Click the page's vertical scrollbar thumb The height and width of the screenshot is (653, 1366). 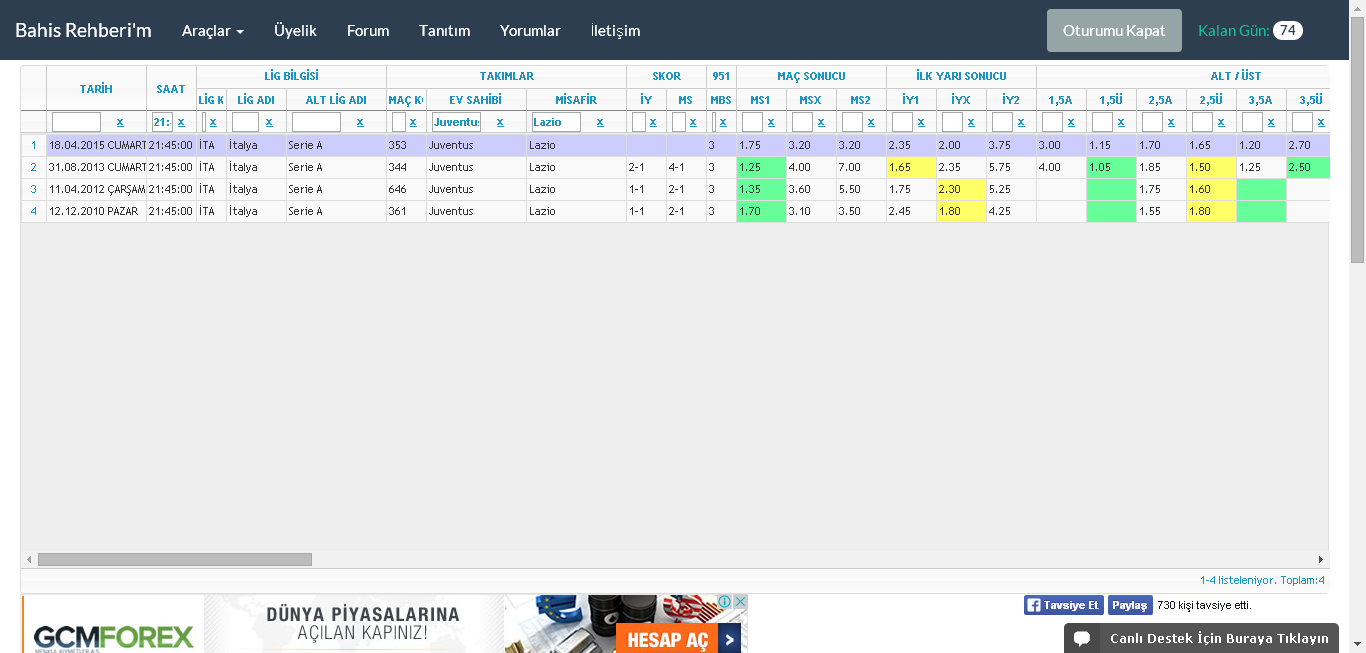coord(1357,140)
